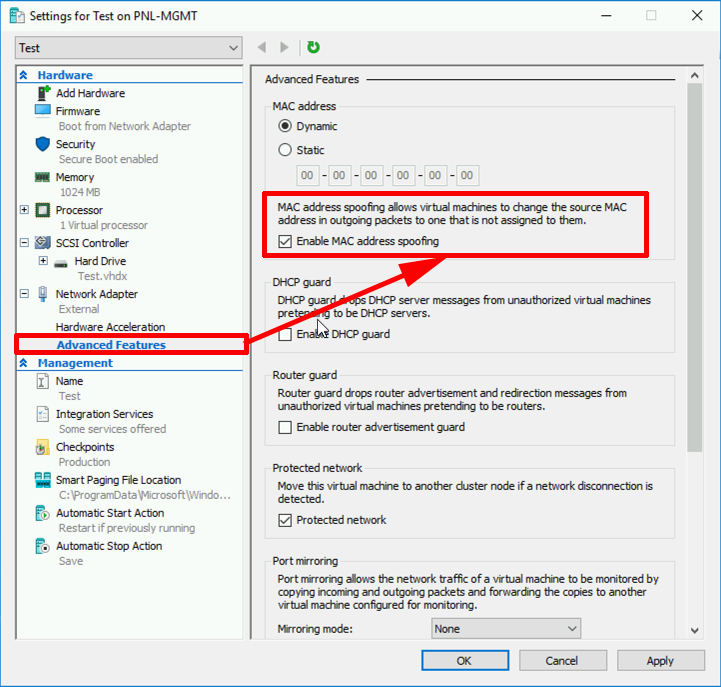Select Advanced Features tree item
Screen dimensions: 721x687
111,345
